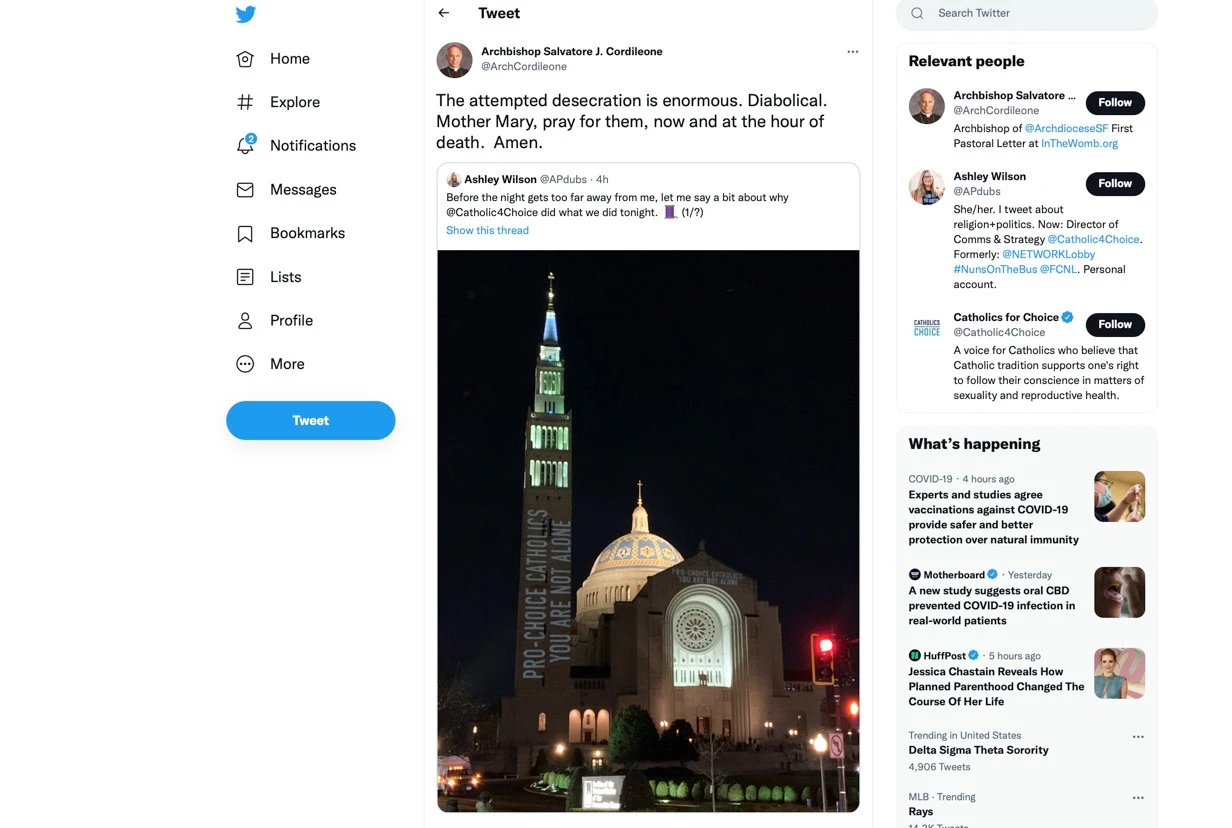Open tweet options three-dot menu

(x=852, y=52)
